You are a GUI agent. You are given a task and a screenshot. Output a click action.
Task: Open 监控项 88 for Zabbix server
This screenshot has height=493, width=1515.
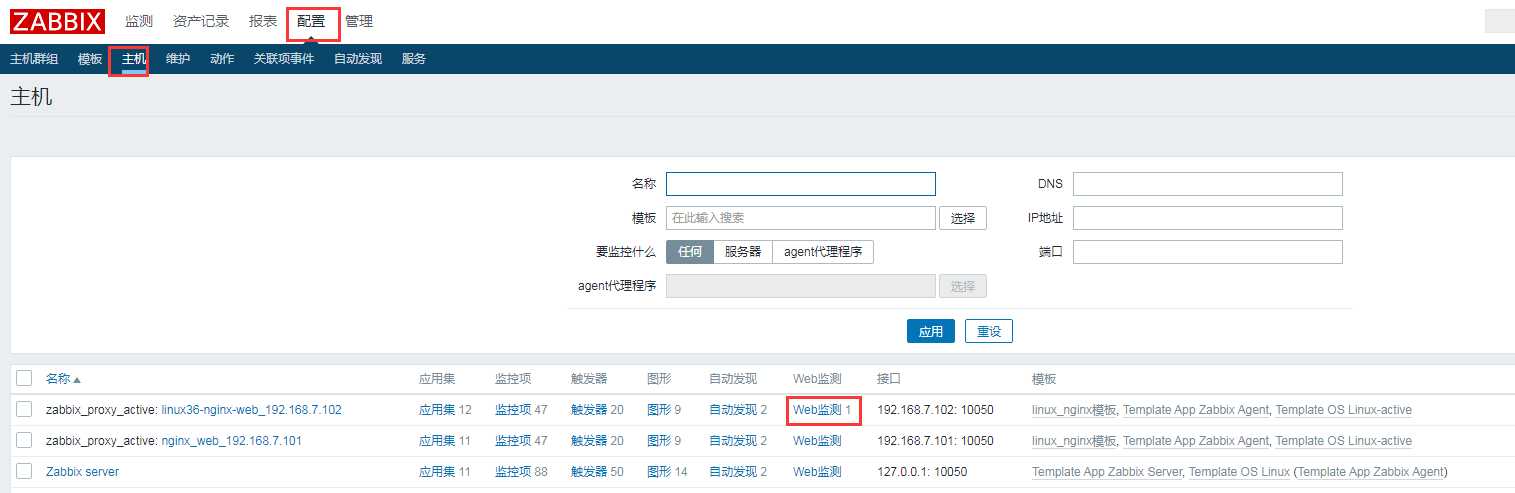[513, 472]
